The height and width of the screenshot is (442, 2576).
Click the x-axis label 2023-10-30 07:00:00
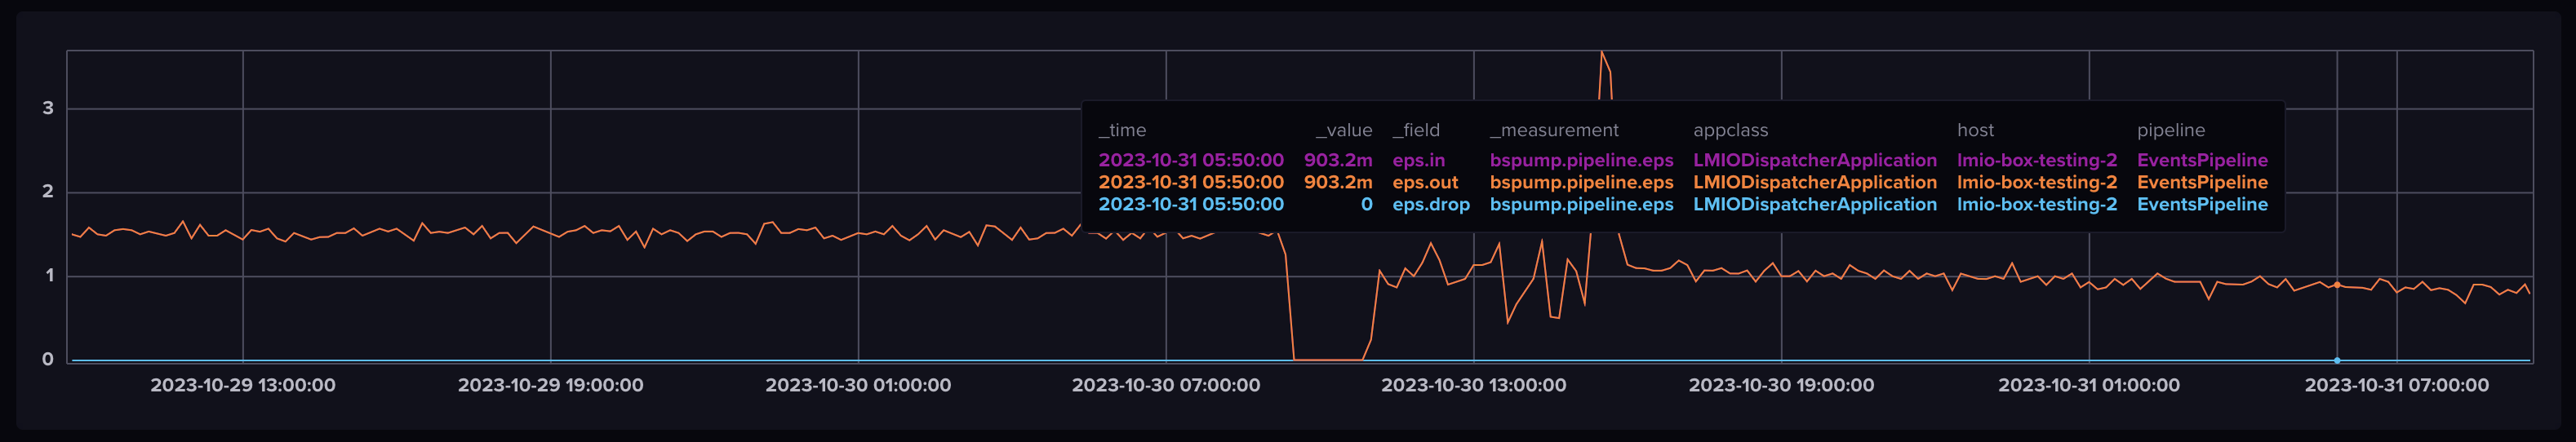[x=1166, y=385]
